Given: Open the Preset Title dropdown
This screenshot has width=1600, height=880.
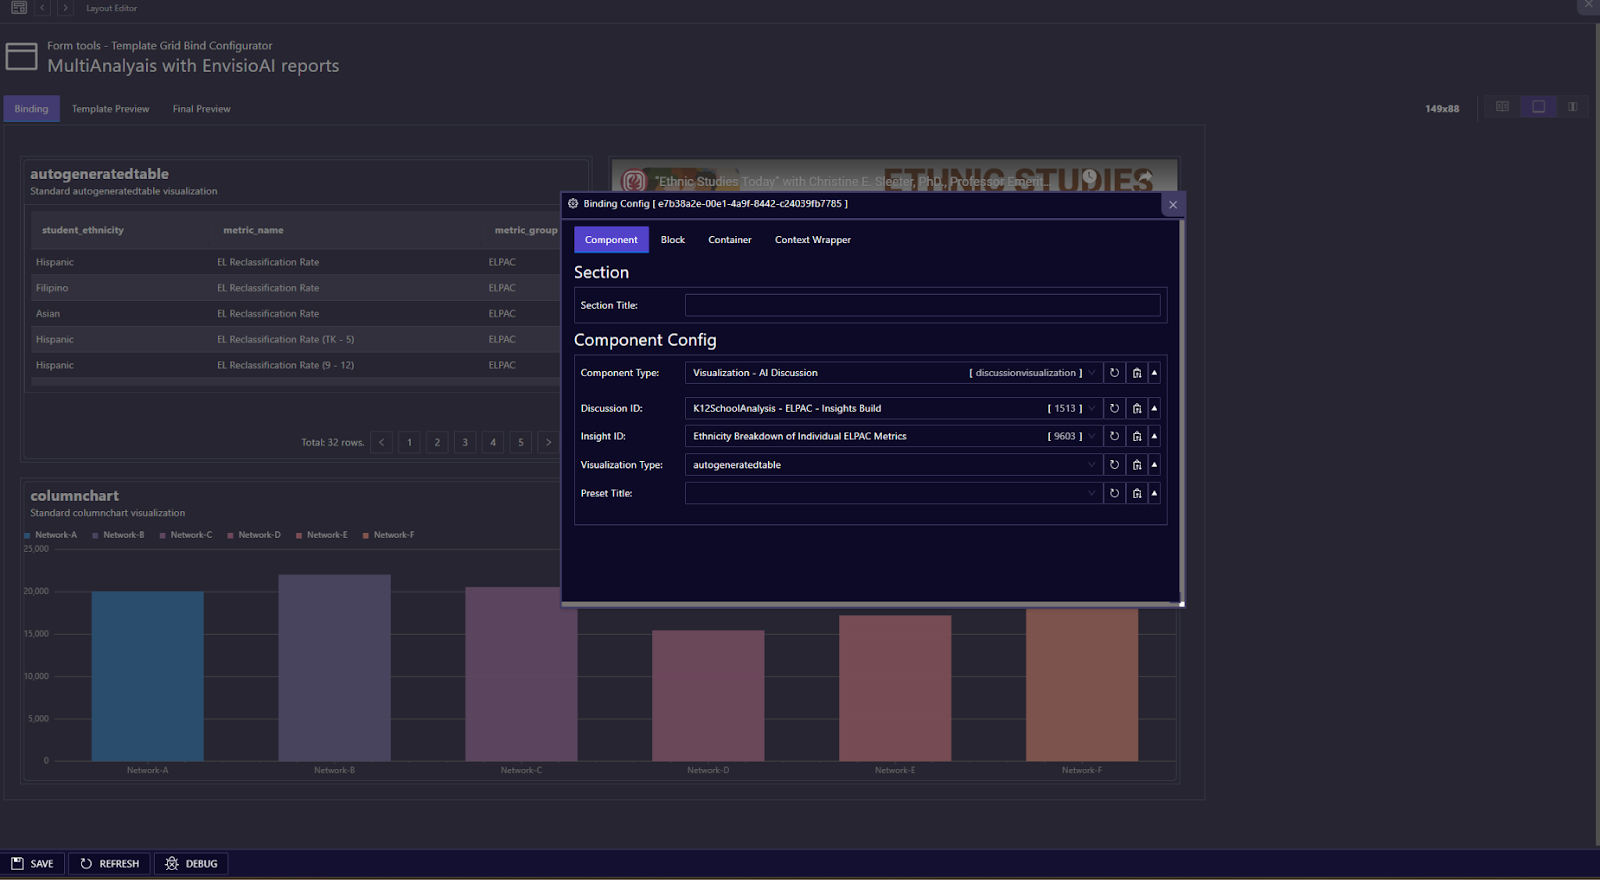Looking at the screenshot, I should tap(1092, 493).
